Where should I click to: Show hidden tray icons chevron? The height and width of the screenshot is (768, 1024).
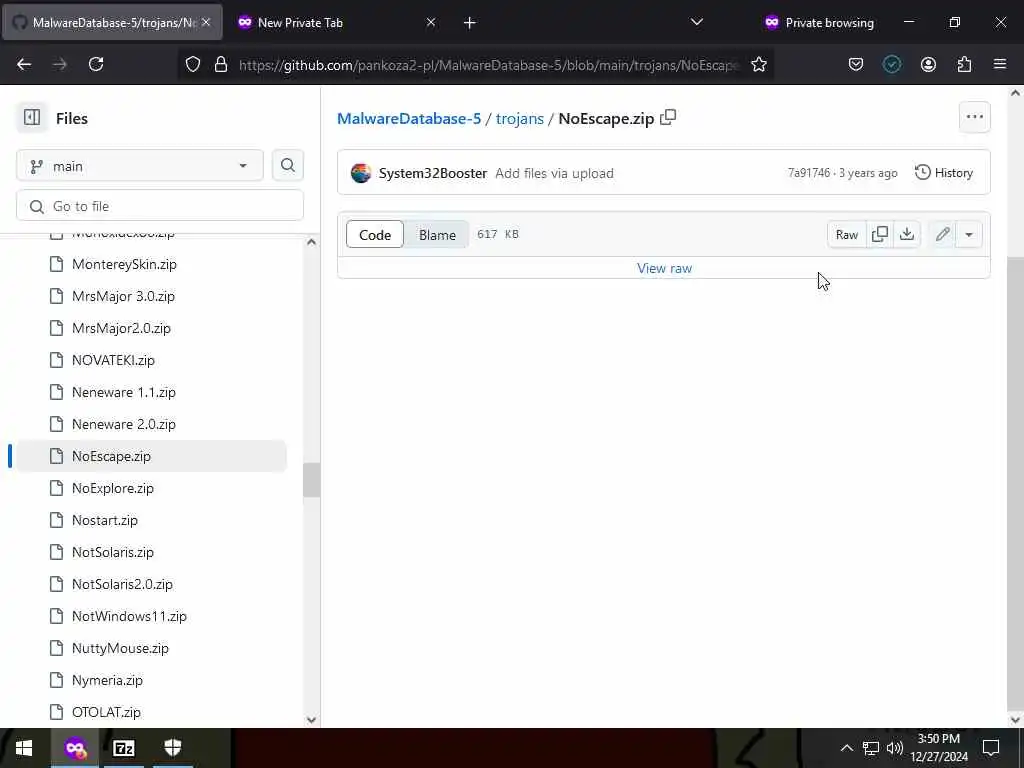pos(846,748)
